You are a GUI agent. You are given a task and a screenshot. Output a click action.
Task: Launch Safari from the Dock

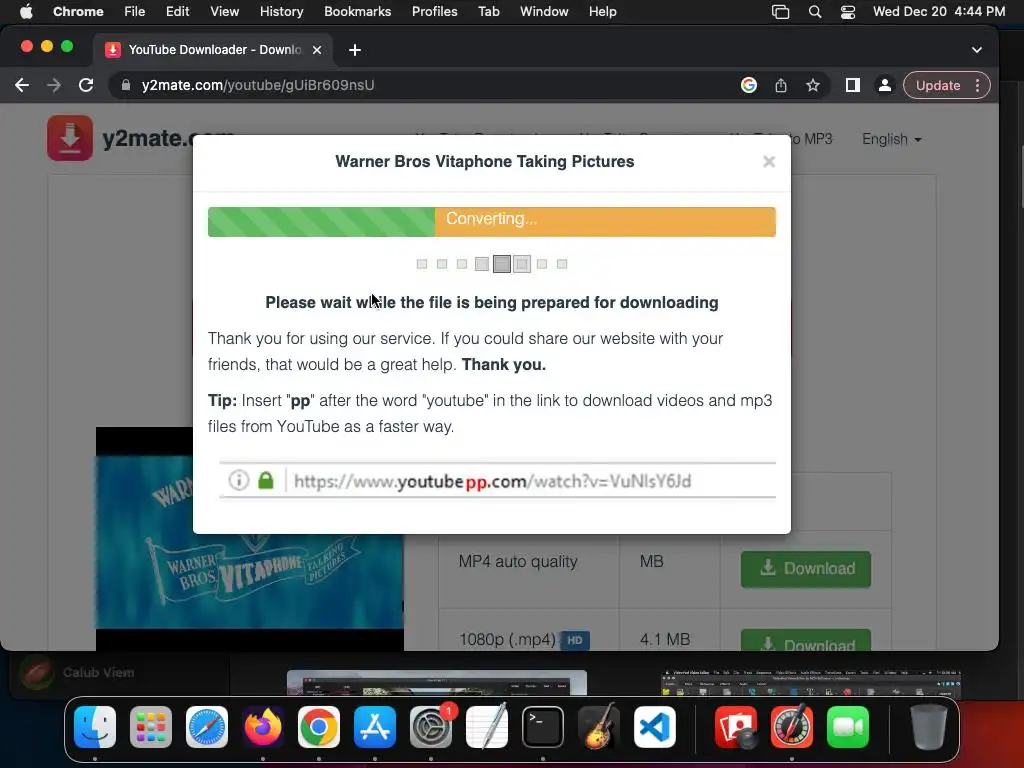(207, 727)
